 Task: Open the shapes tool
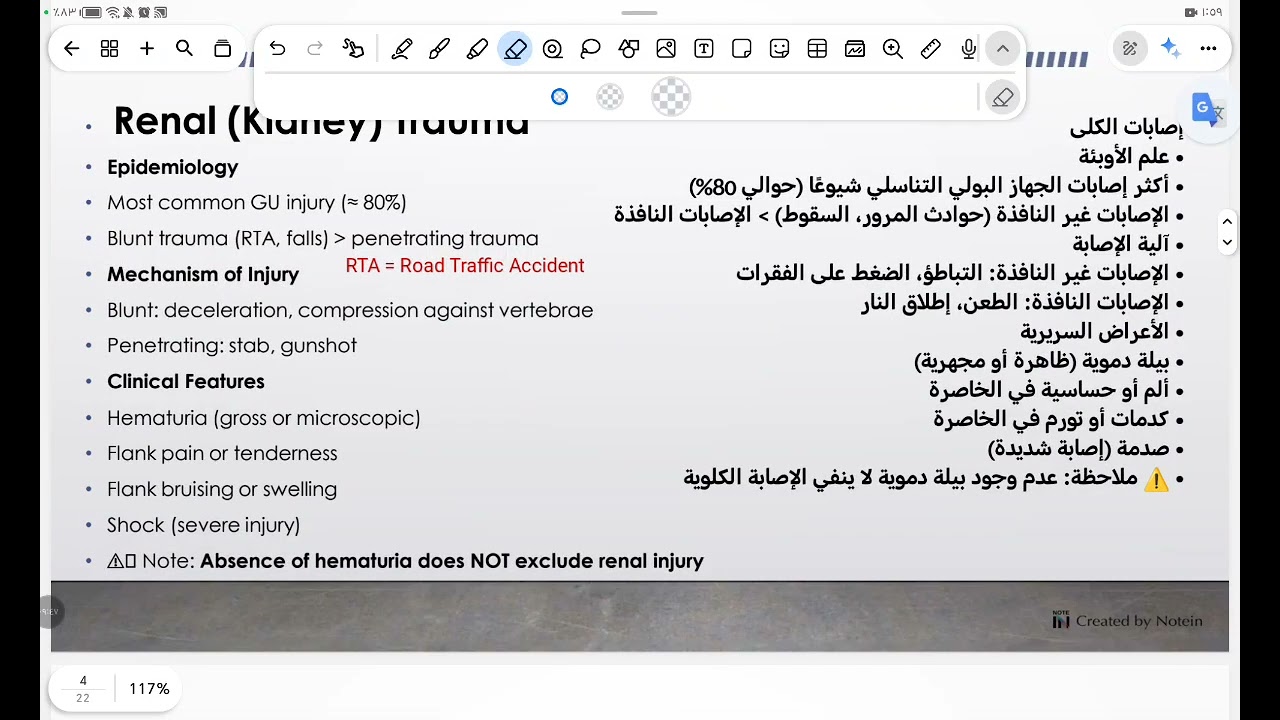(628, 49)
